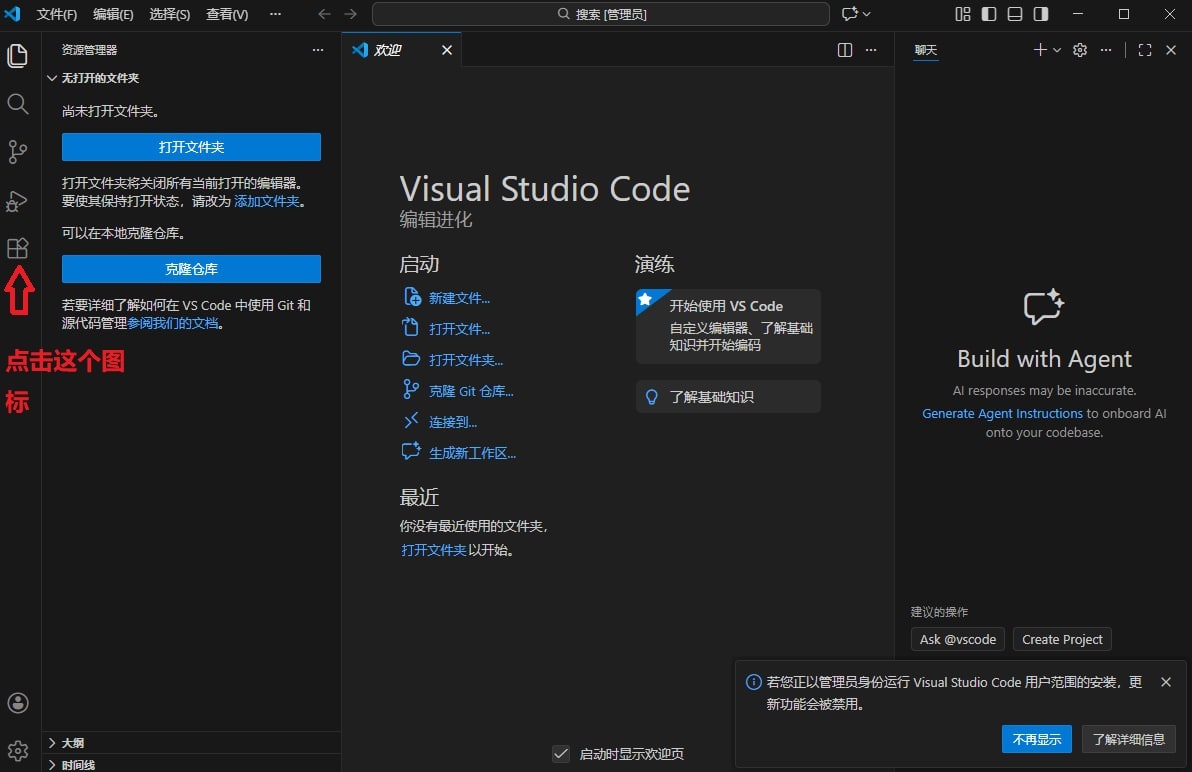The width and height of the screenshot is (1192, 772).
Task: Expand the 大纲 section
Action: tap(72, 743)
